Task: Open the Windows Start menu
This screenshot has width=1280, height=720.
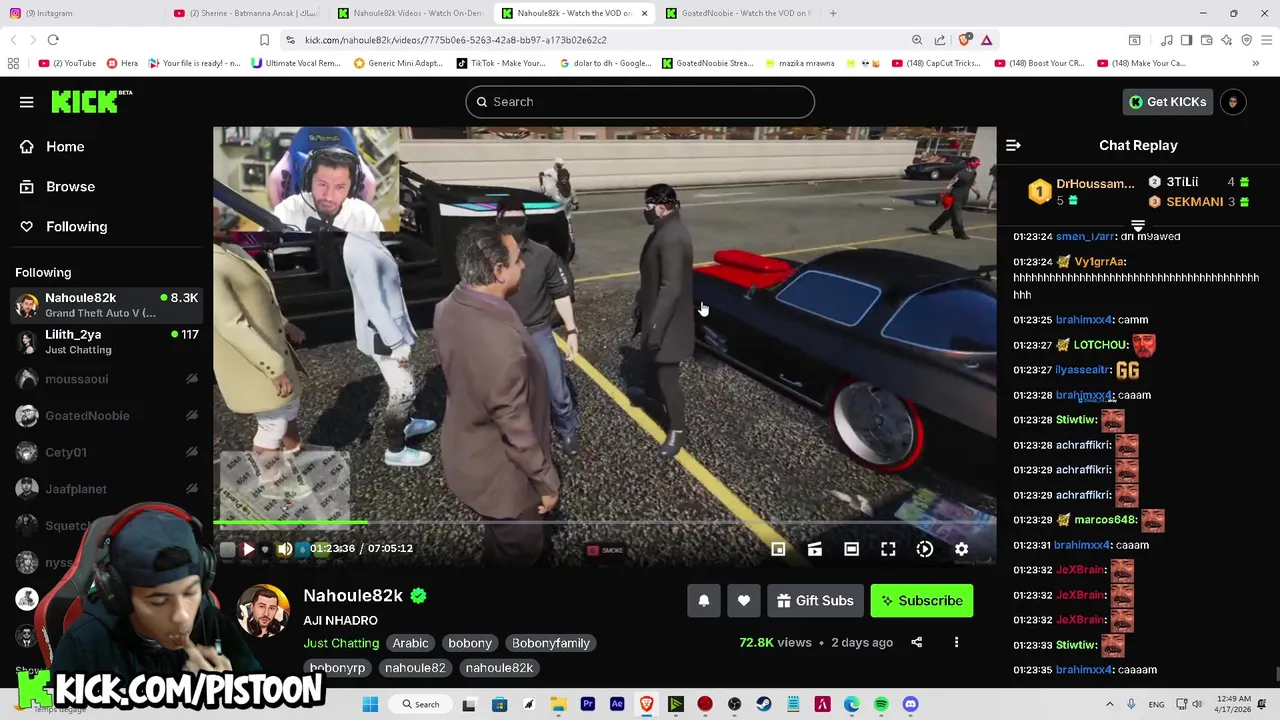Action: pos(370,704)
